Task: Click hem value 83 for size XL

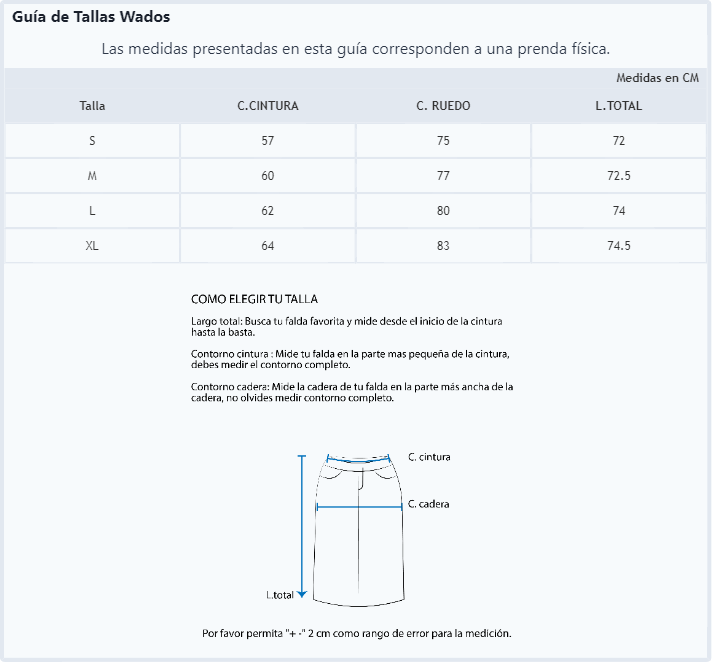Action: (443, 246)
